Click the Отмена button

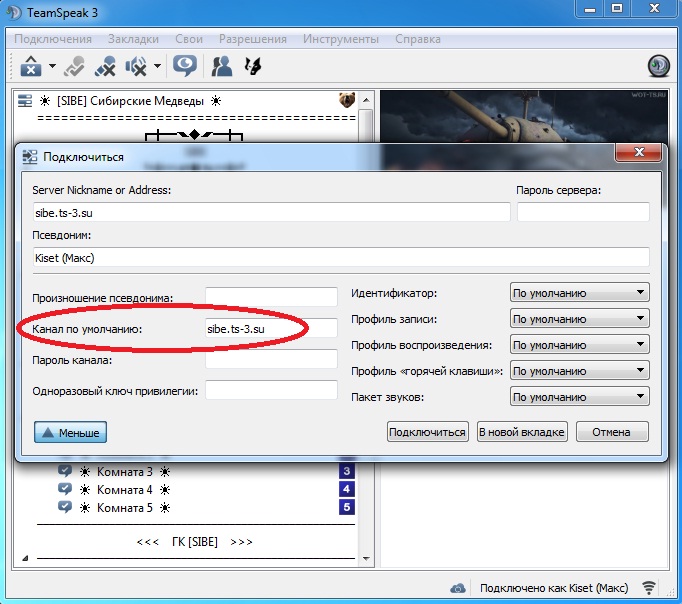[612, 432]
